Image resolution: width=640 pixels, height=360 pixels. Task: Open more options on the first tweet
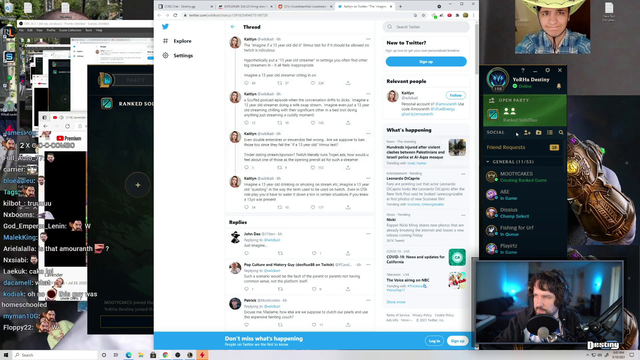(x=368, y=39)
